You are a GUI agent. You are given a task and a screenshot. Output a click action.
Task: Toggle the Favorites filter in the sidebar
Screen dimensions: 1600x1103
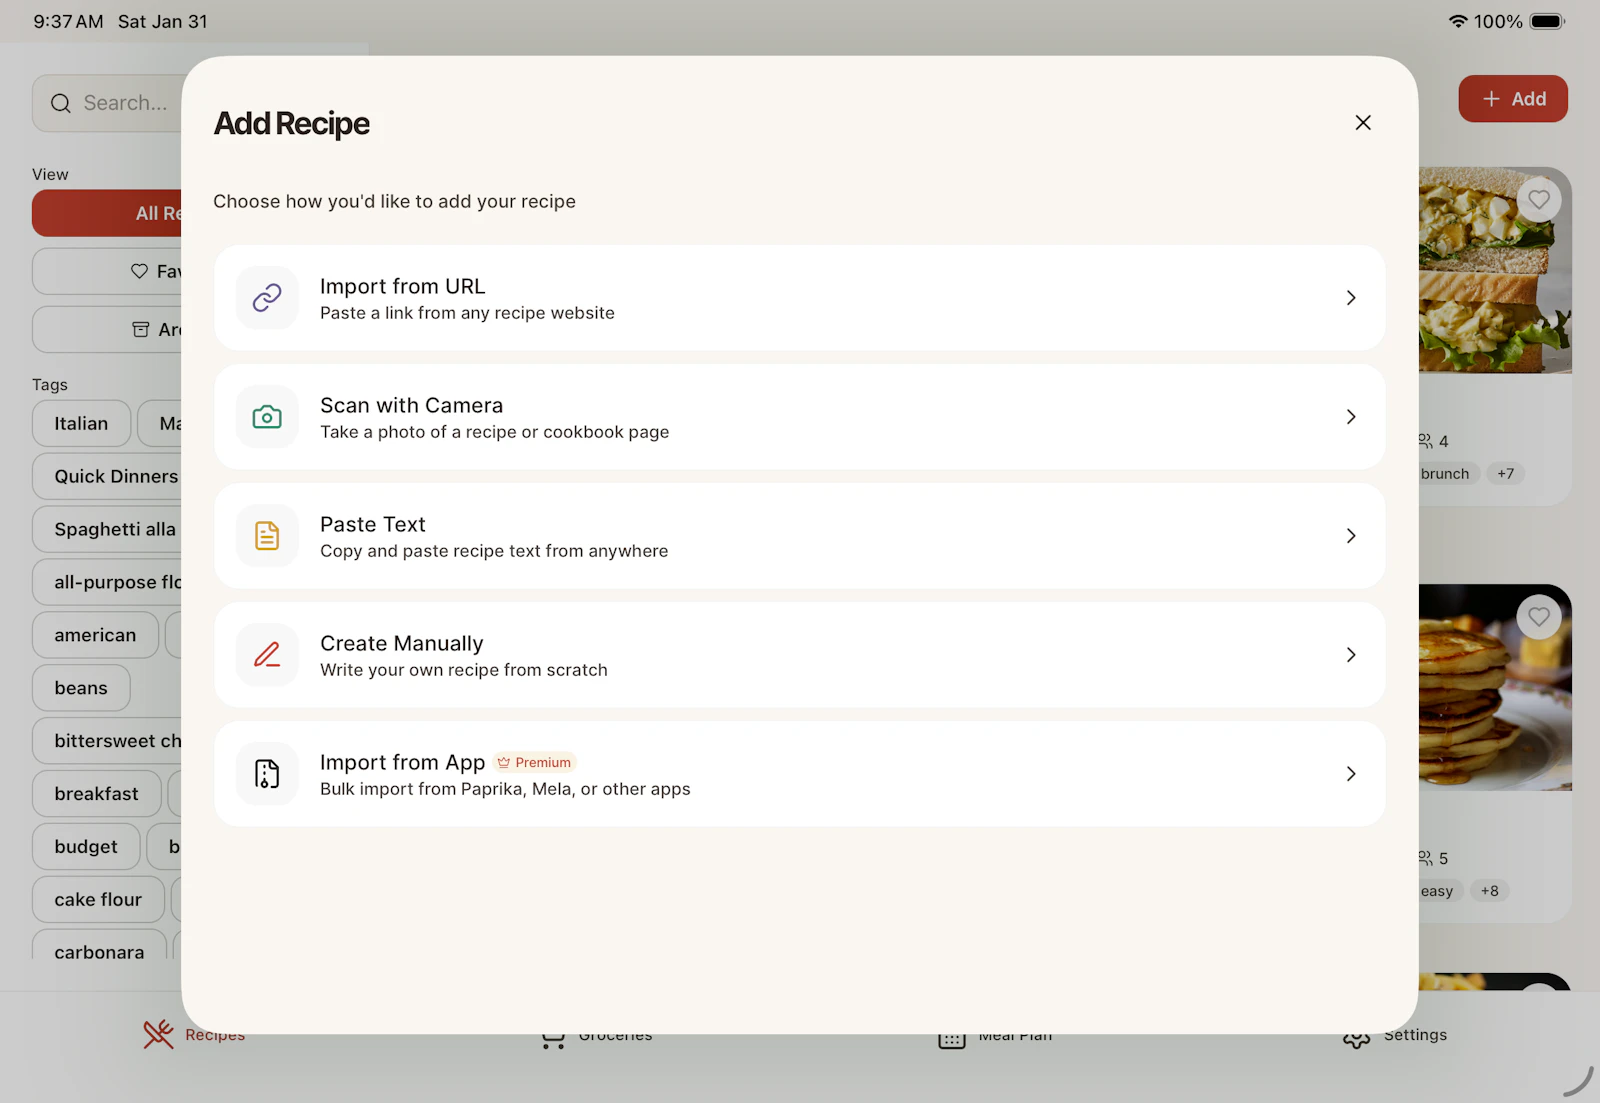pyautogui.click(x=139, y=270)
